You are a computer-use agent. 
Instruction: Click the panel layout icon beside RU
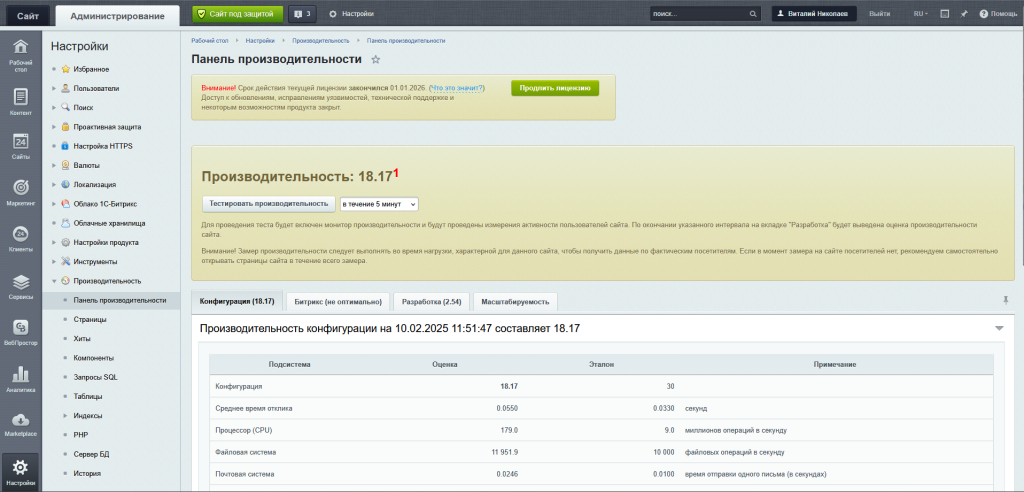pos(944,14)
